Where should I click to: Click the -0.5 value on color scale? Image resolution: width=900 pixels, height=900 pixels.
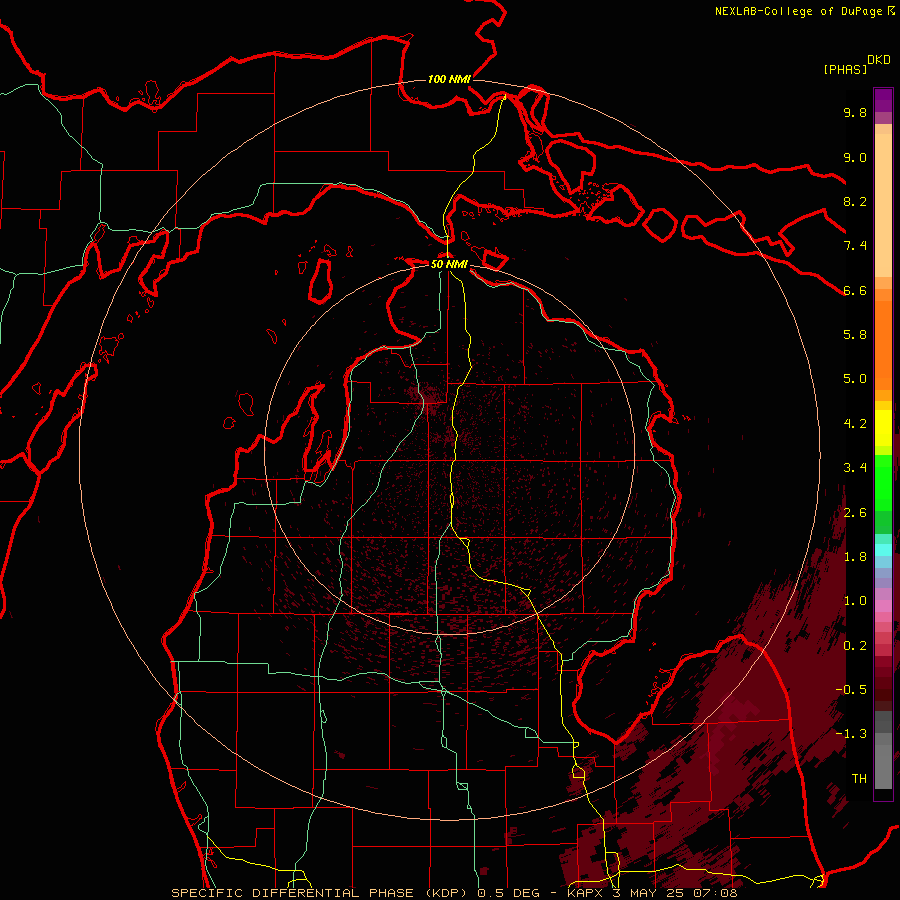coord(851,690)
